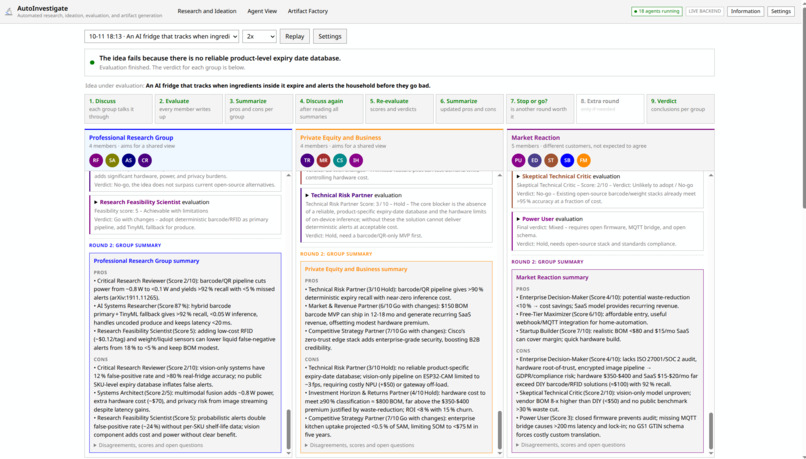
Task: Open Settings in the top header
Action: 780,11
